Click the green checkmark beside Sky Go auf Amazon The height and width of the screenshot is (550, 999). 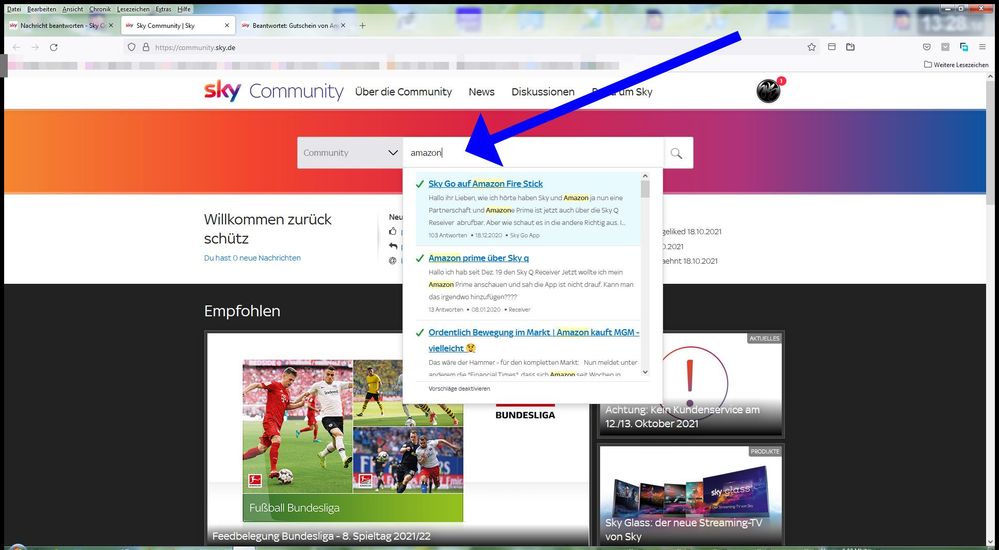coord(420,184)
